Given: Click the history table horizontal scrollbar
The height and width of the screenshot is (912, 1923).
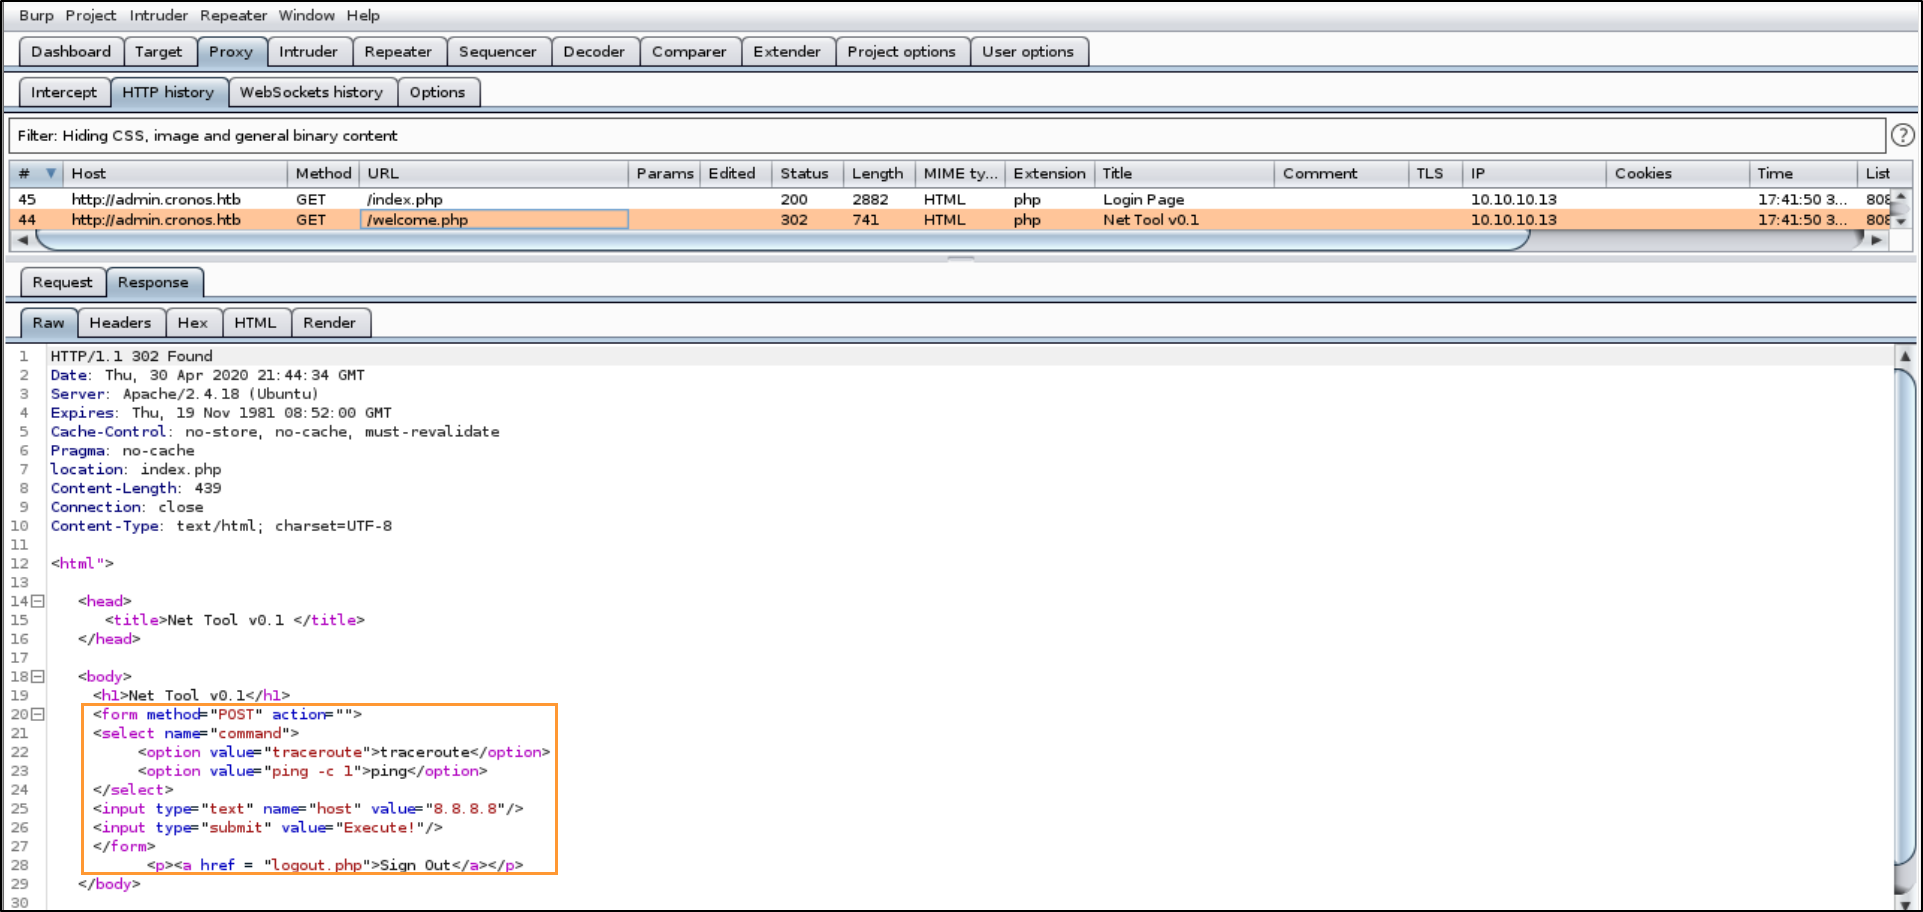Looking at the screenshot, I should click(x=782, y=240).
